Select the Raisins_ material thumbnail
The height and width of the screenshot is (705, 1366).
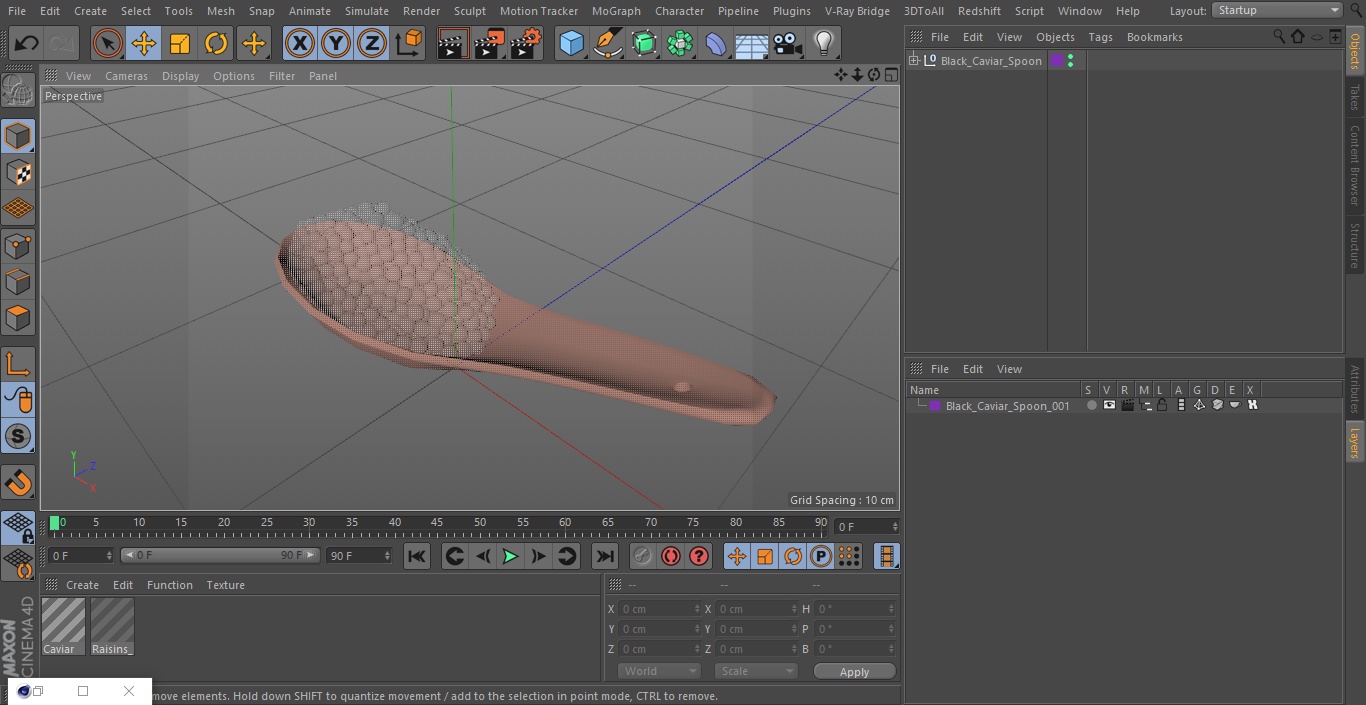click(x=112, y=626)
